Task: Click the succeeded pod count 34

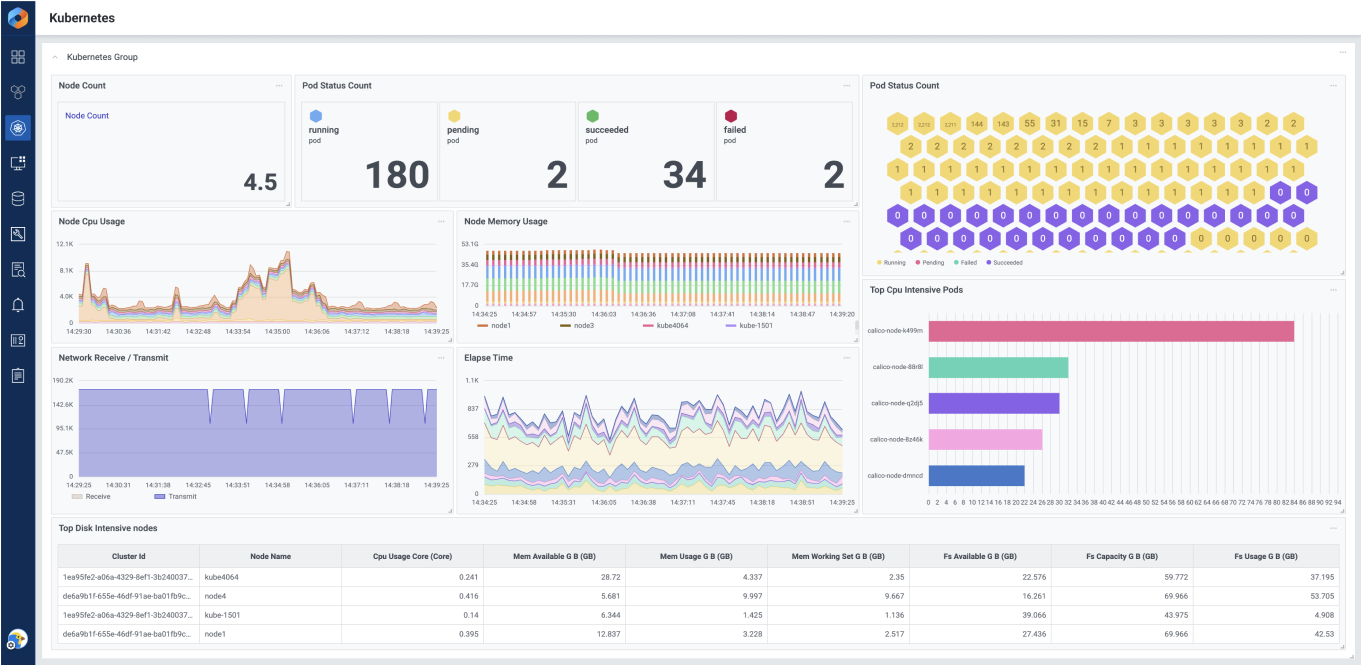Action: coord(685,175)
